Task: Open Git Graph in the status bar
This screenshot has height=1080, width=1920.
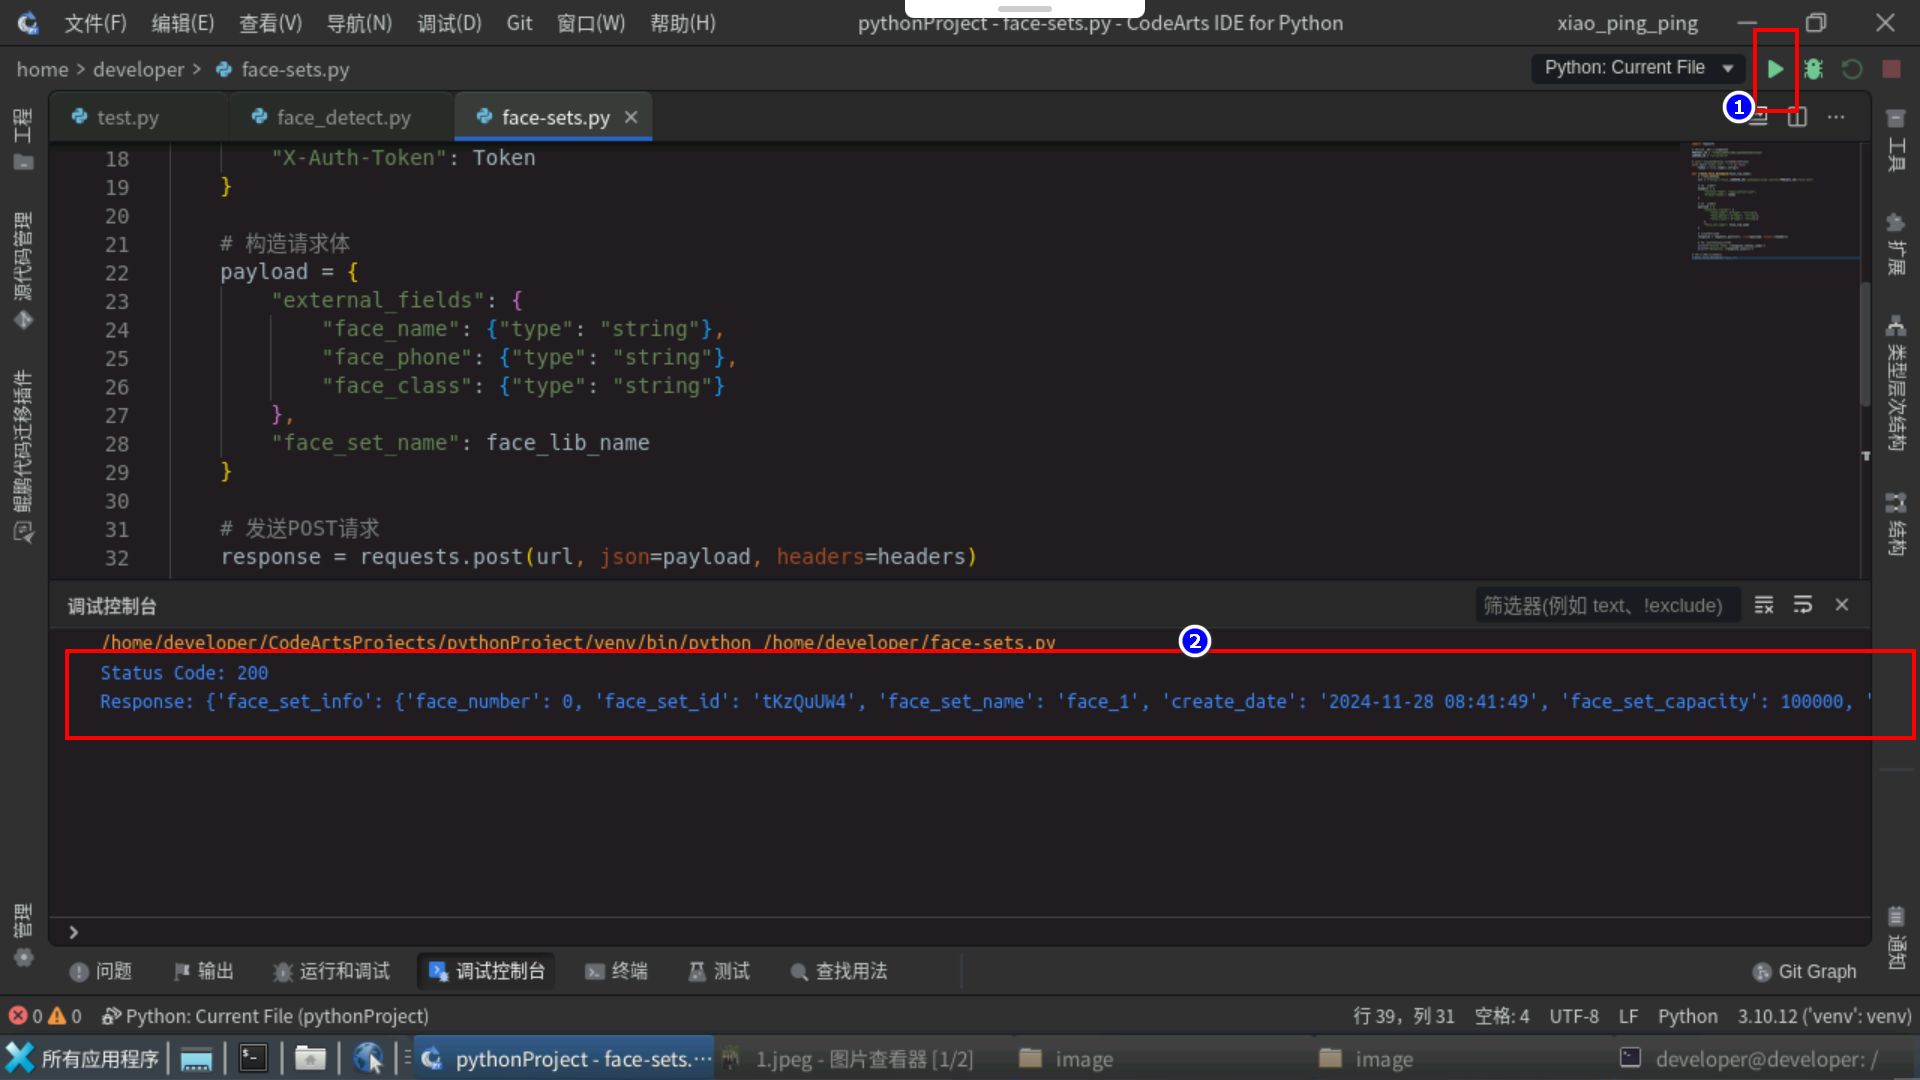Action: [1805, 971]
